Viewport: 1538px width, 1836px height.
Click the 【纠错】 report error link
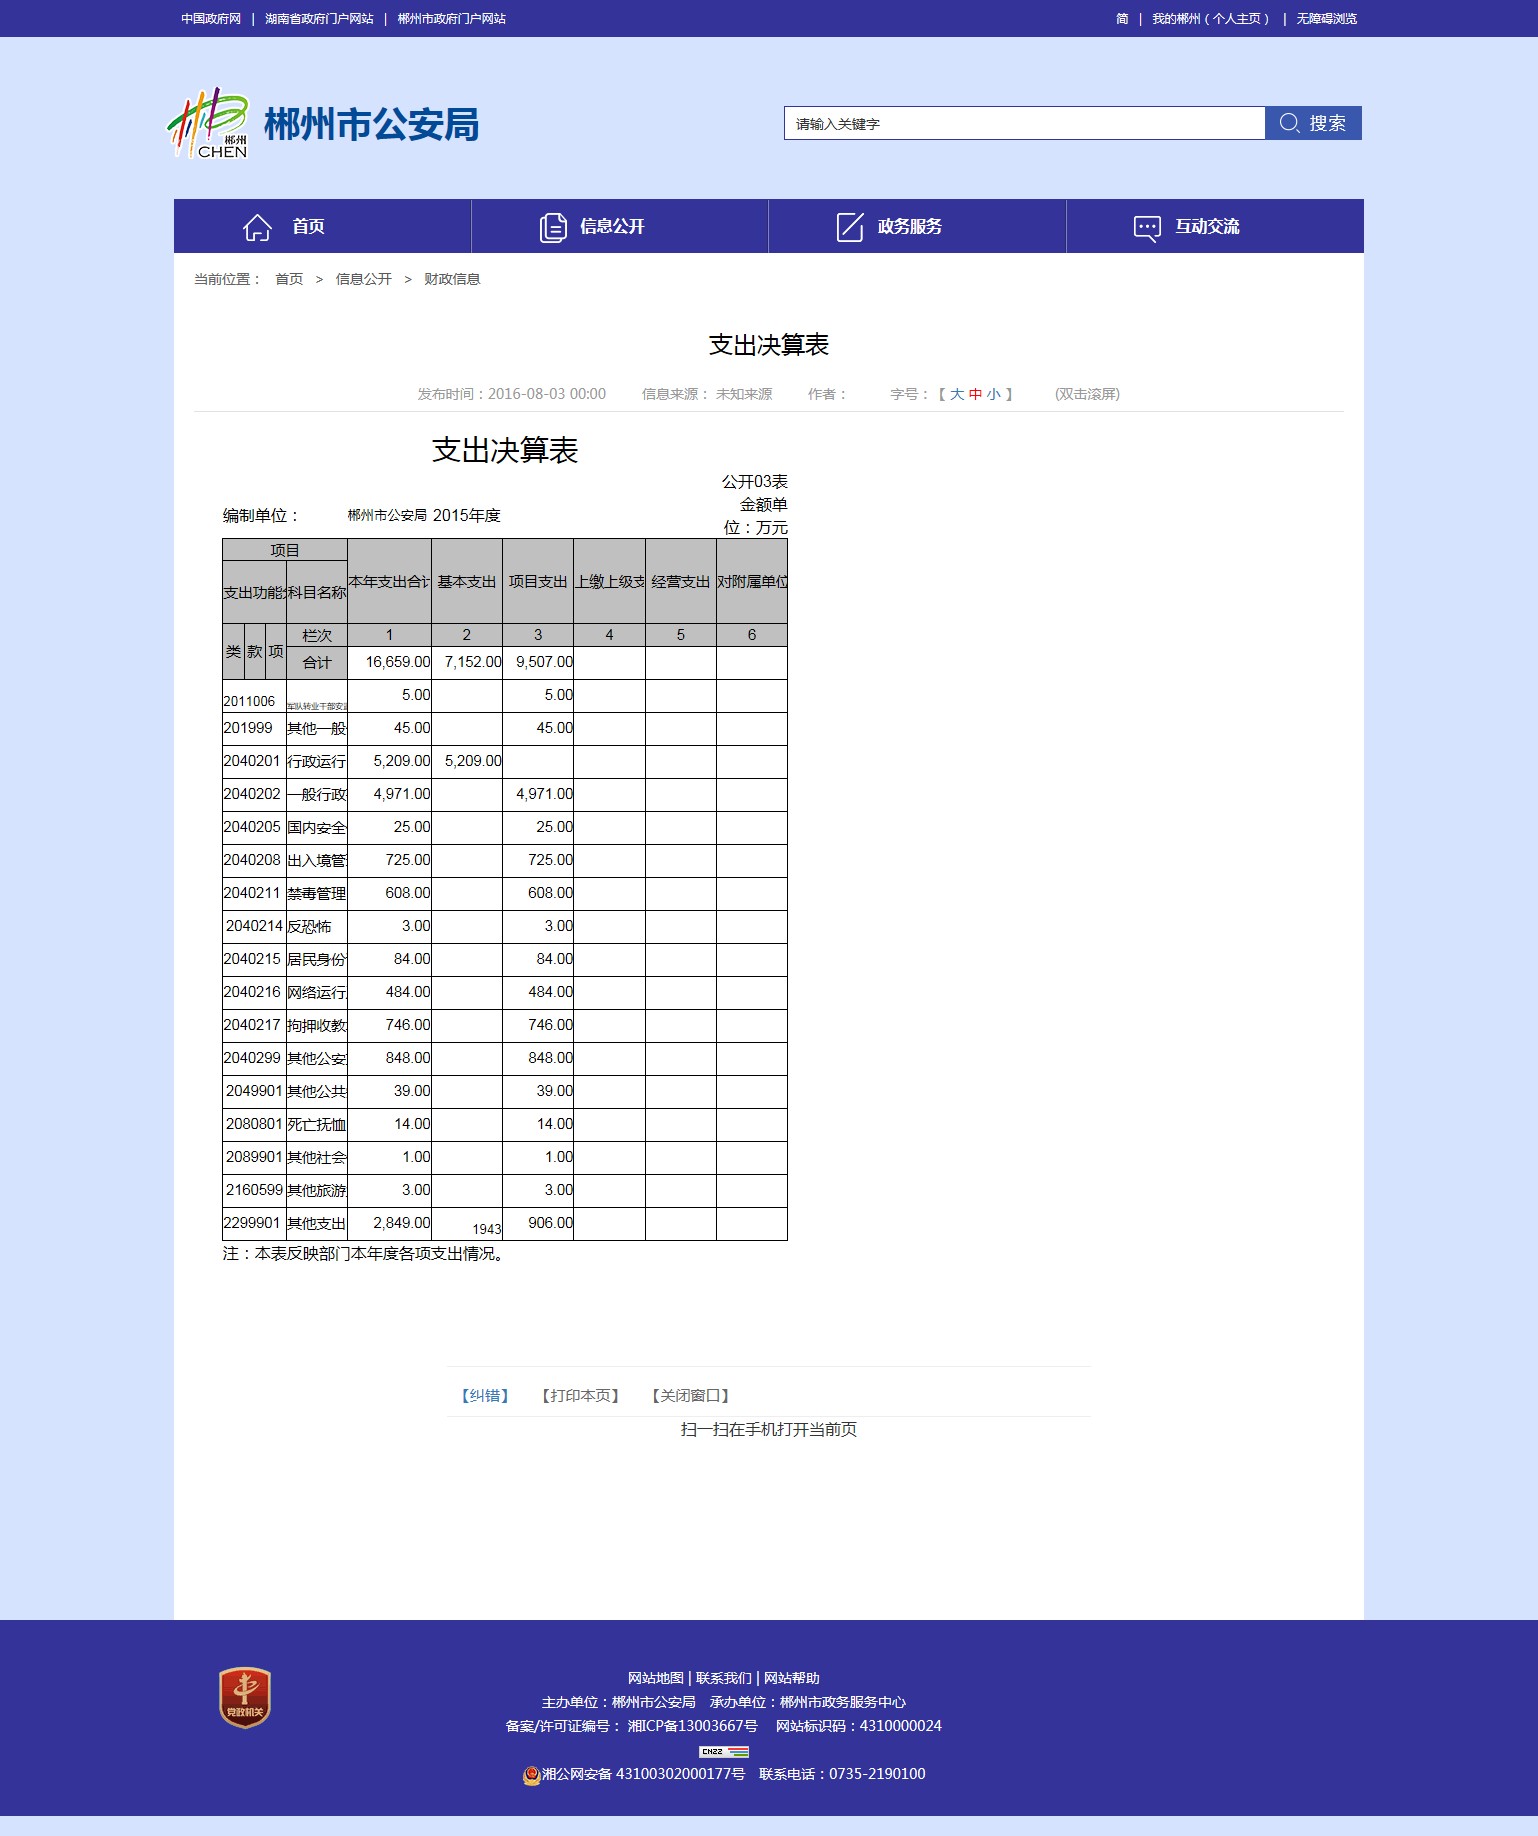click(485, 1395)
